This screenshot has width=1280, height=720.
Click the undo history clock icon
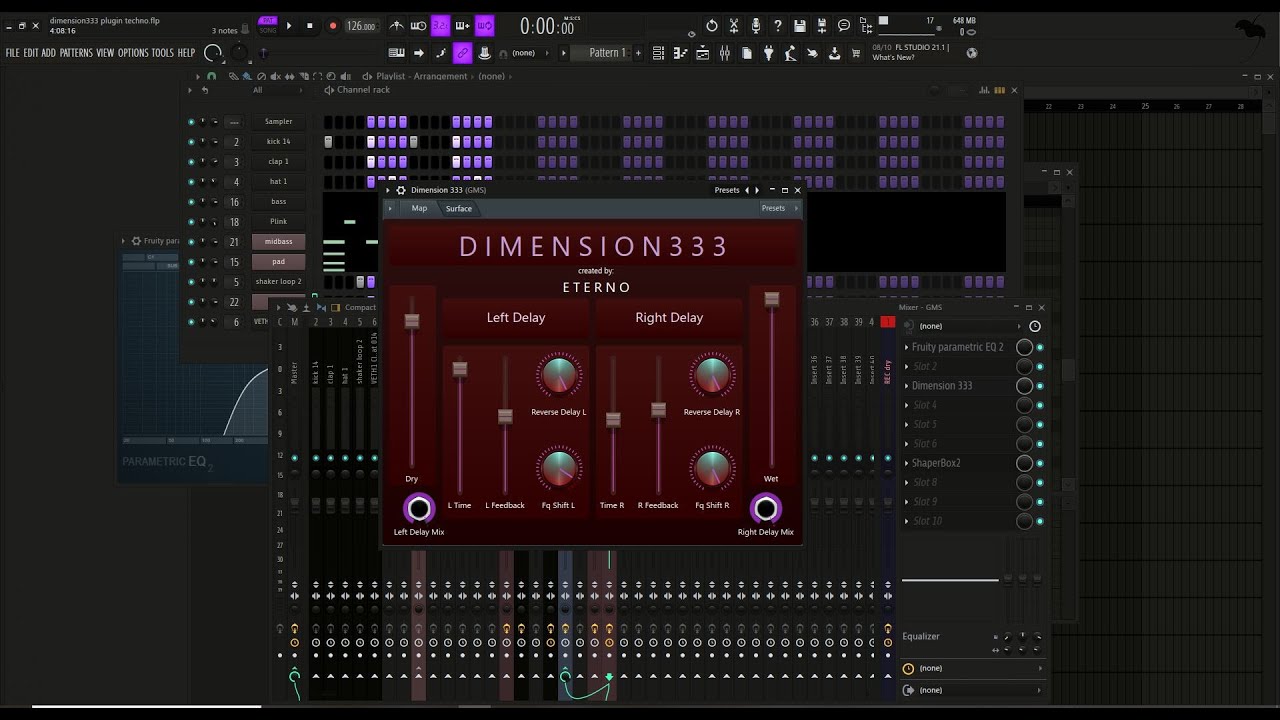(712, 26)
